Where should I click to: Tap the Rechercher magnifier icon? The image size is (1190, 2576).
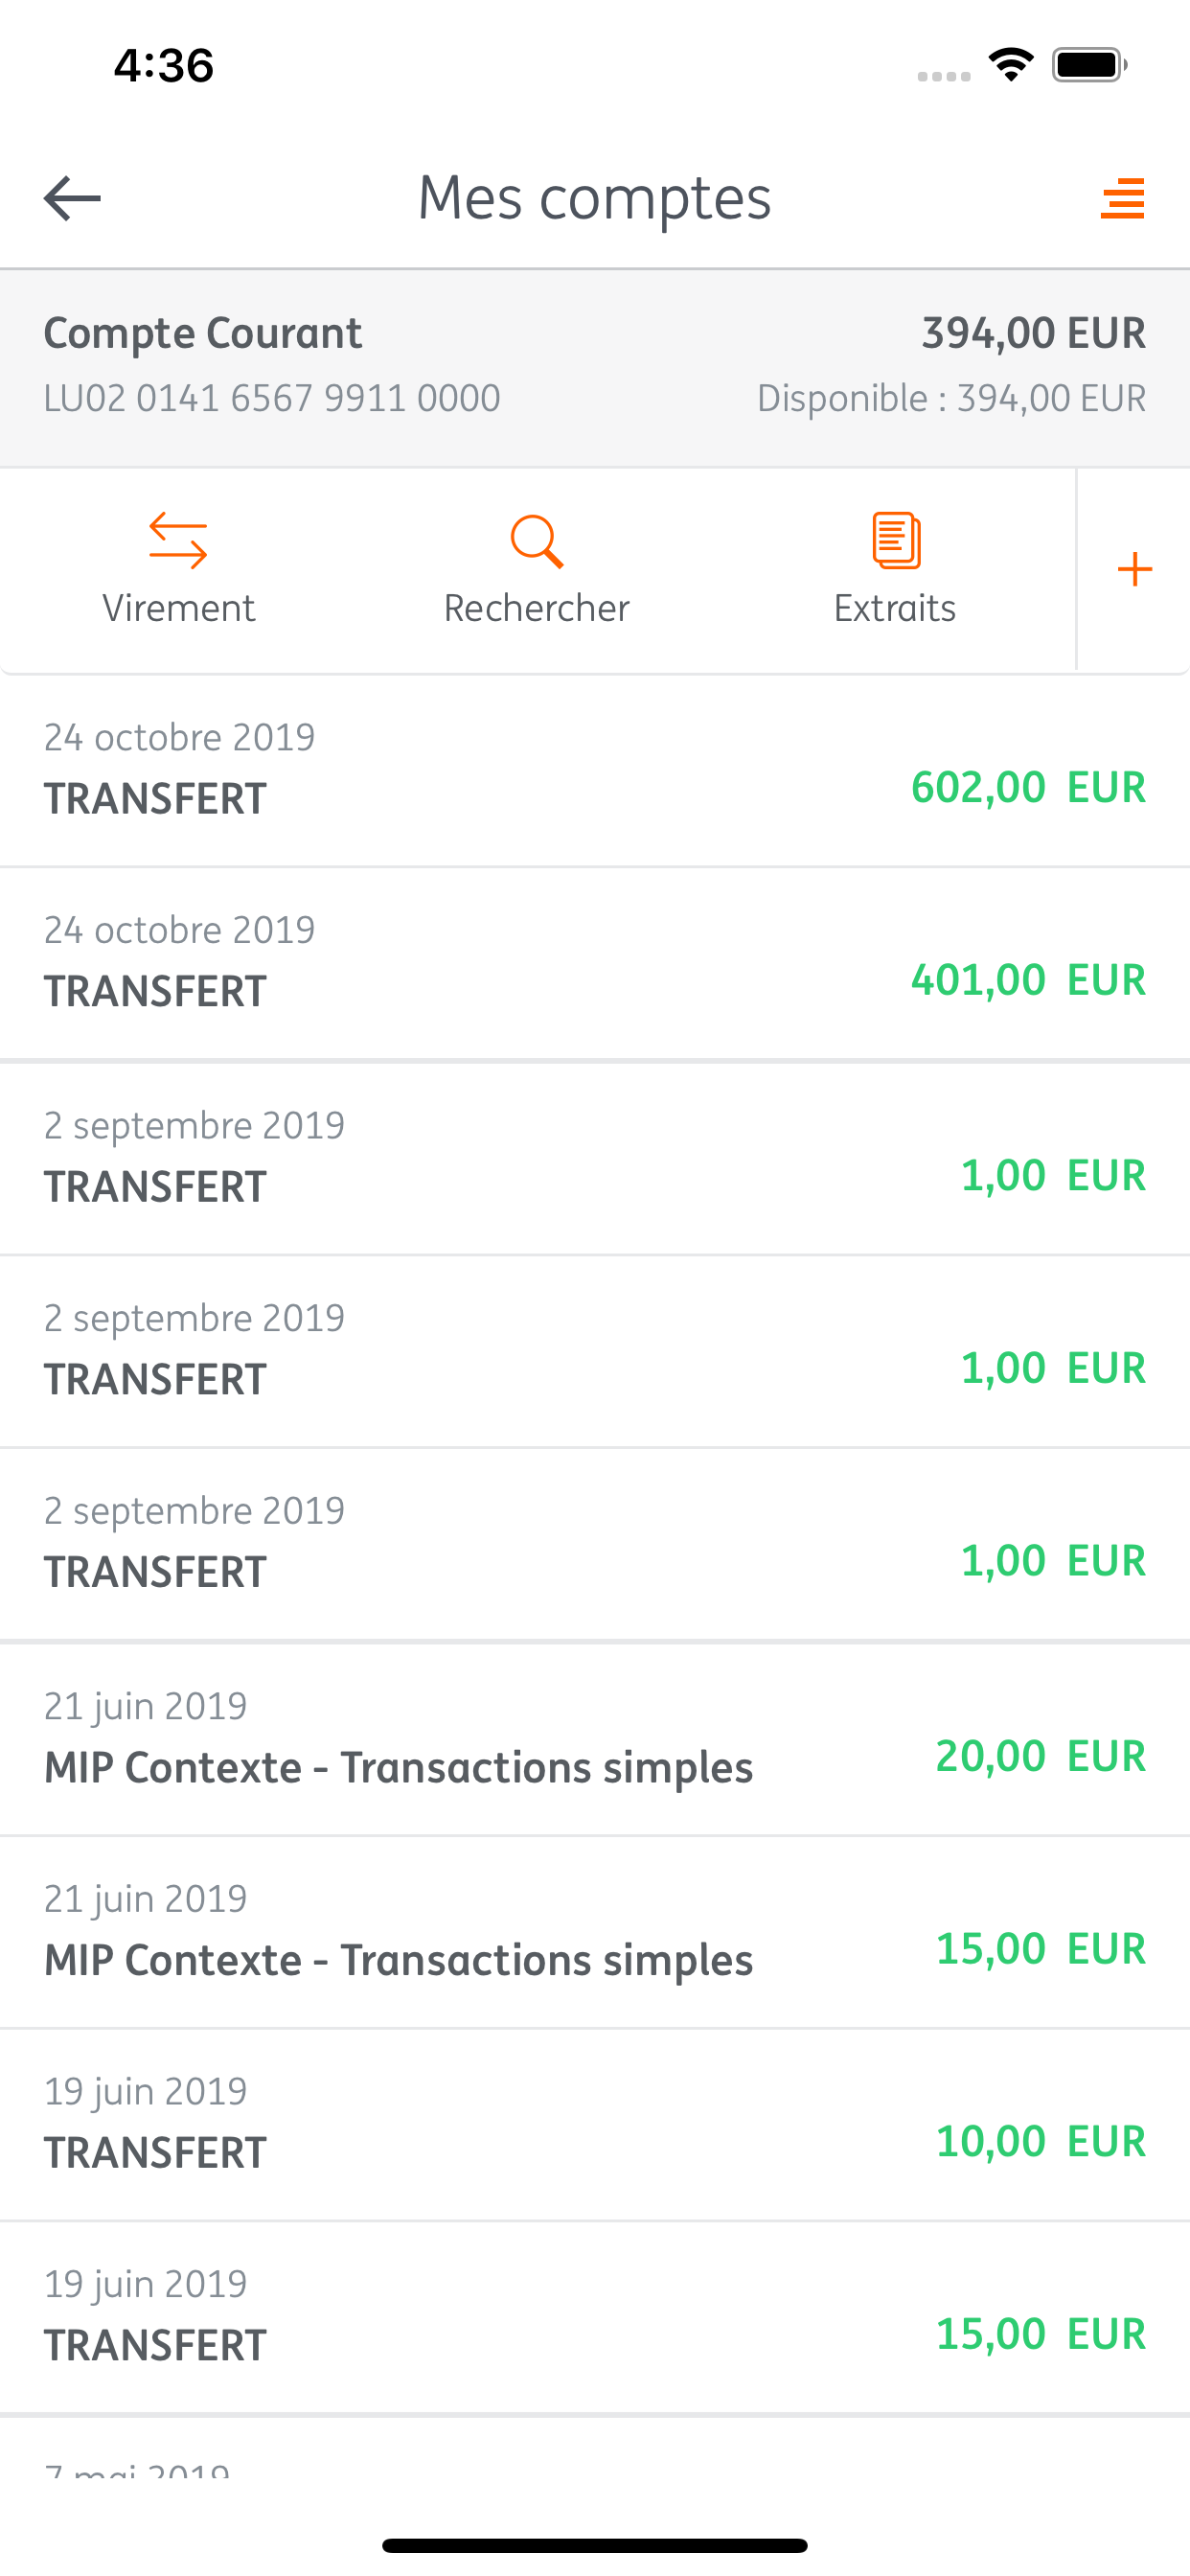tap(537, 541)
